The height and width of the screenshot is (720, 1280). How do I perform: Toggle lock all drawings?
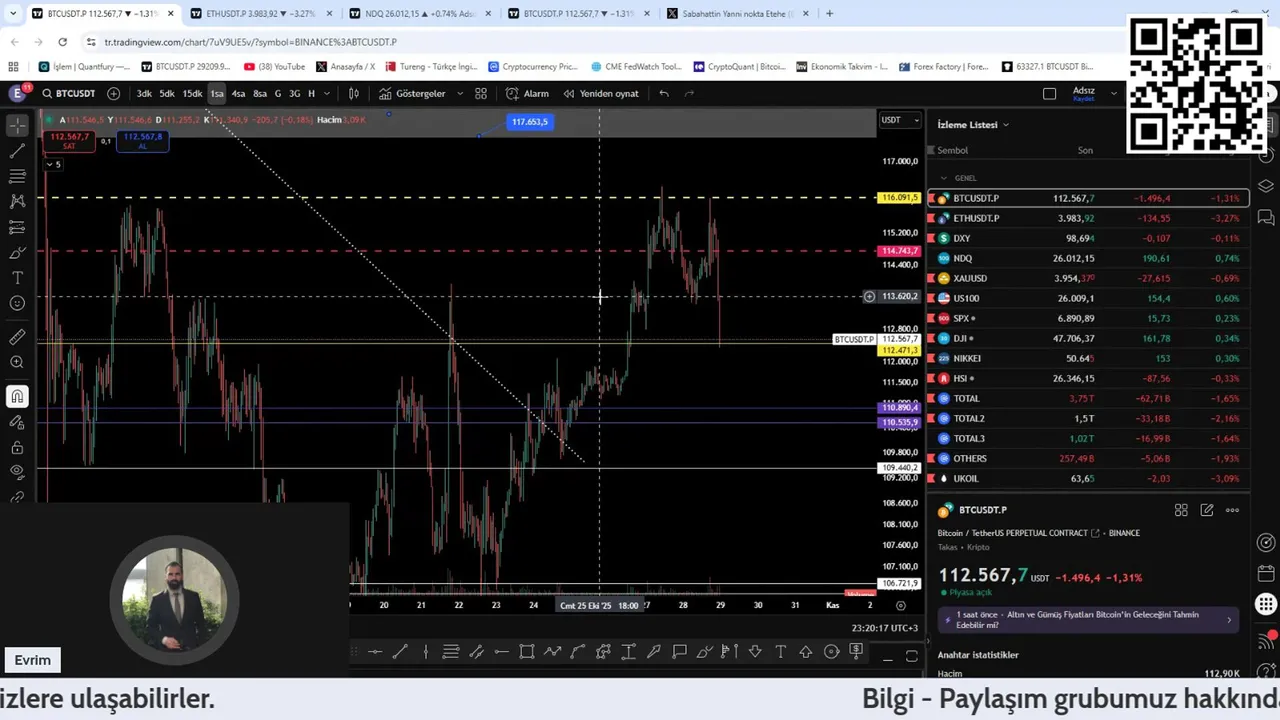(x=17, y=447)
